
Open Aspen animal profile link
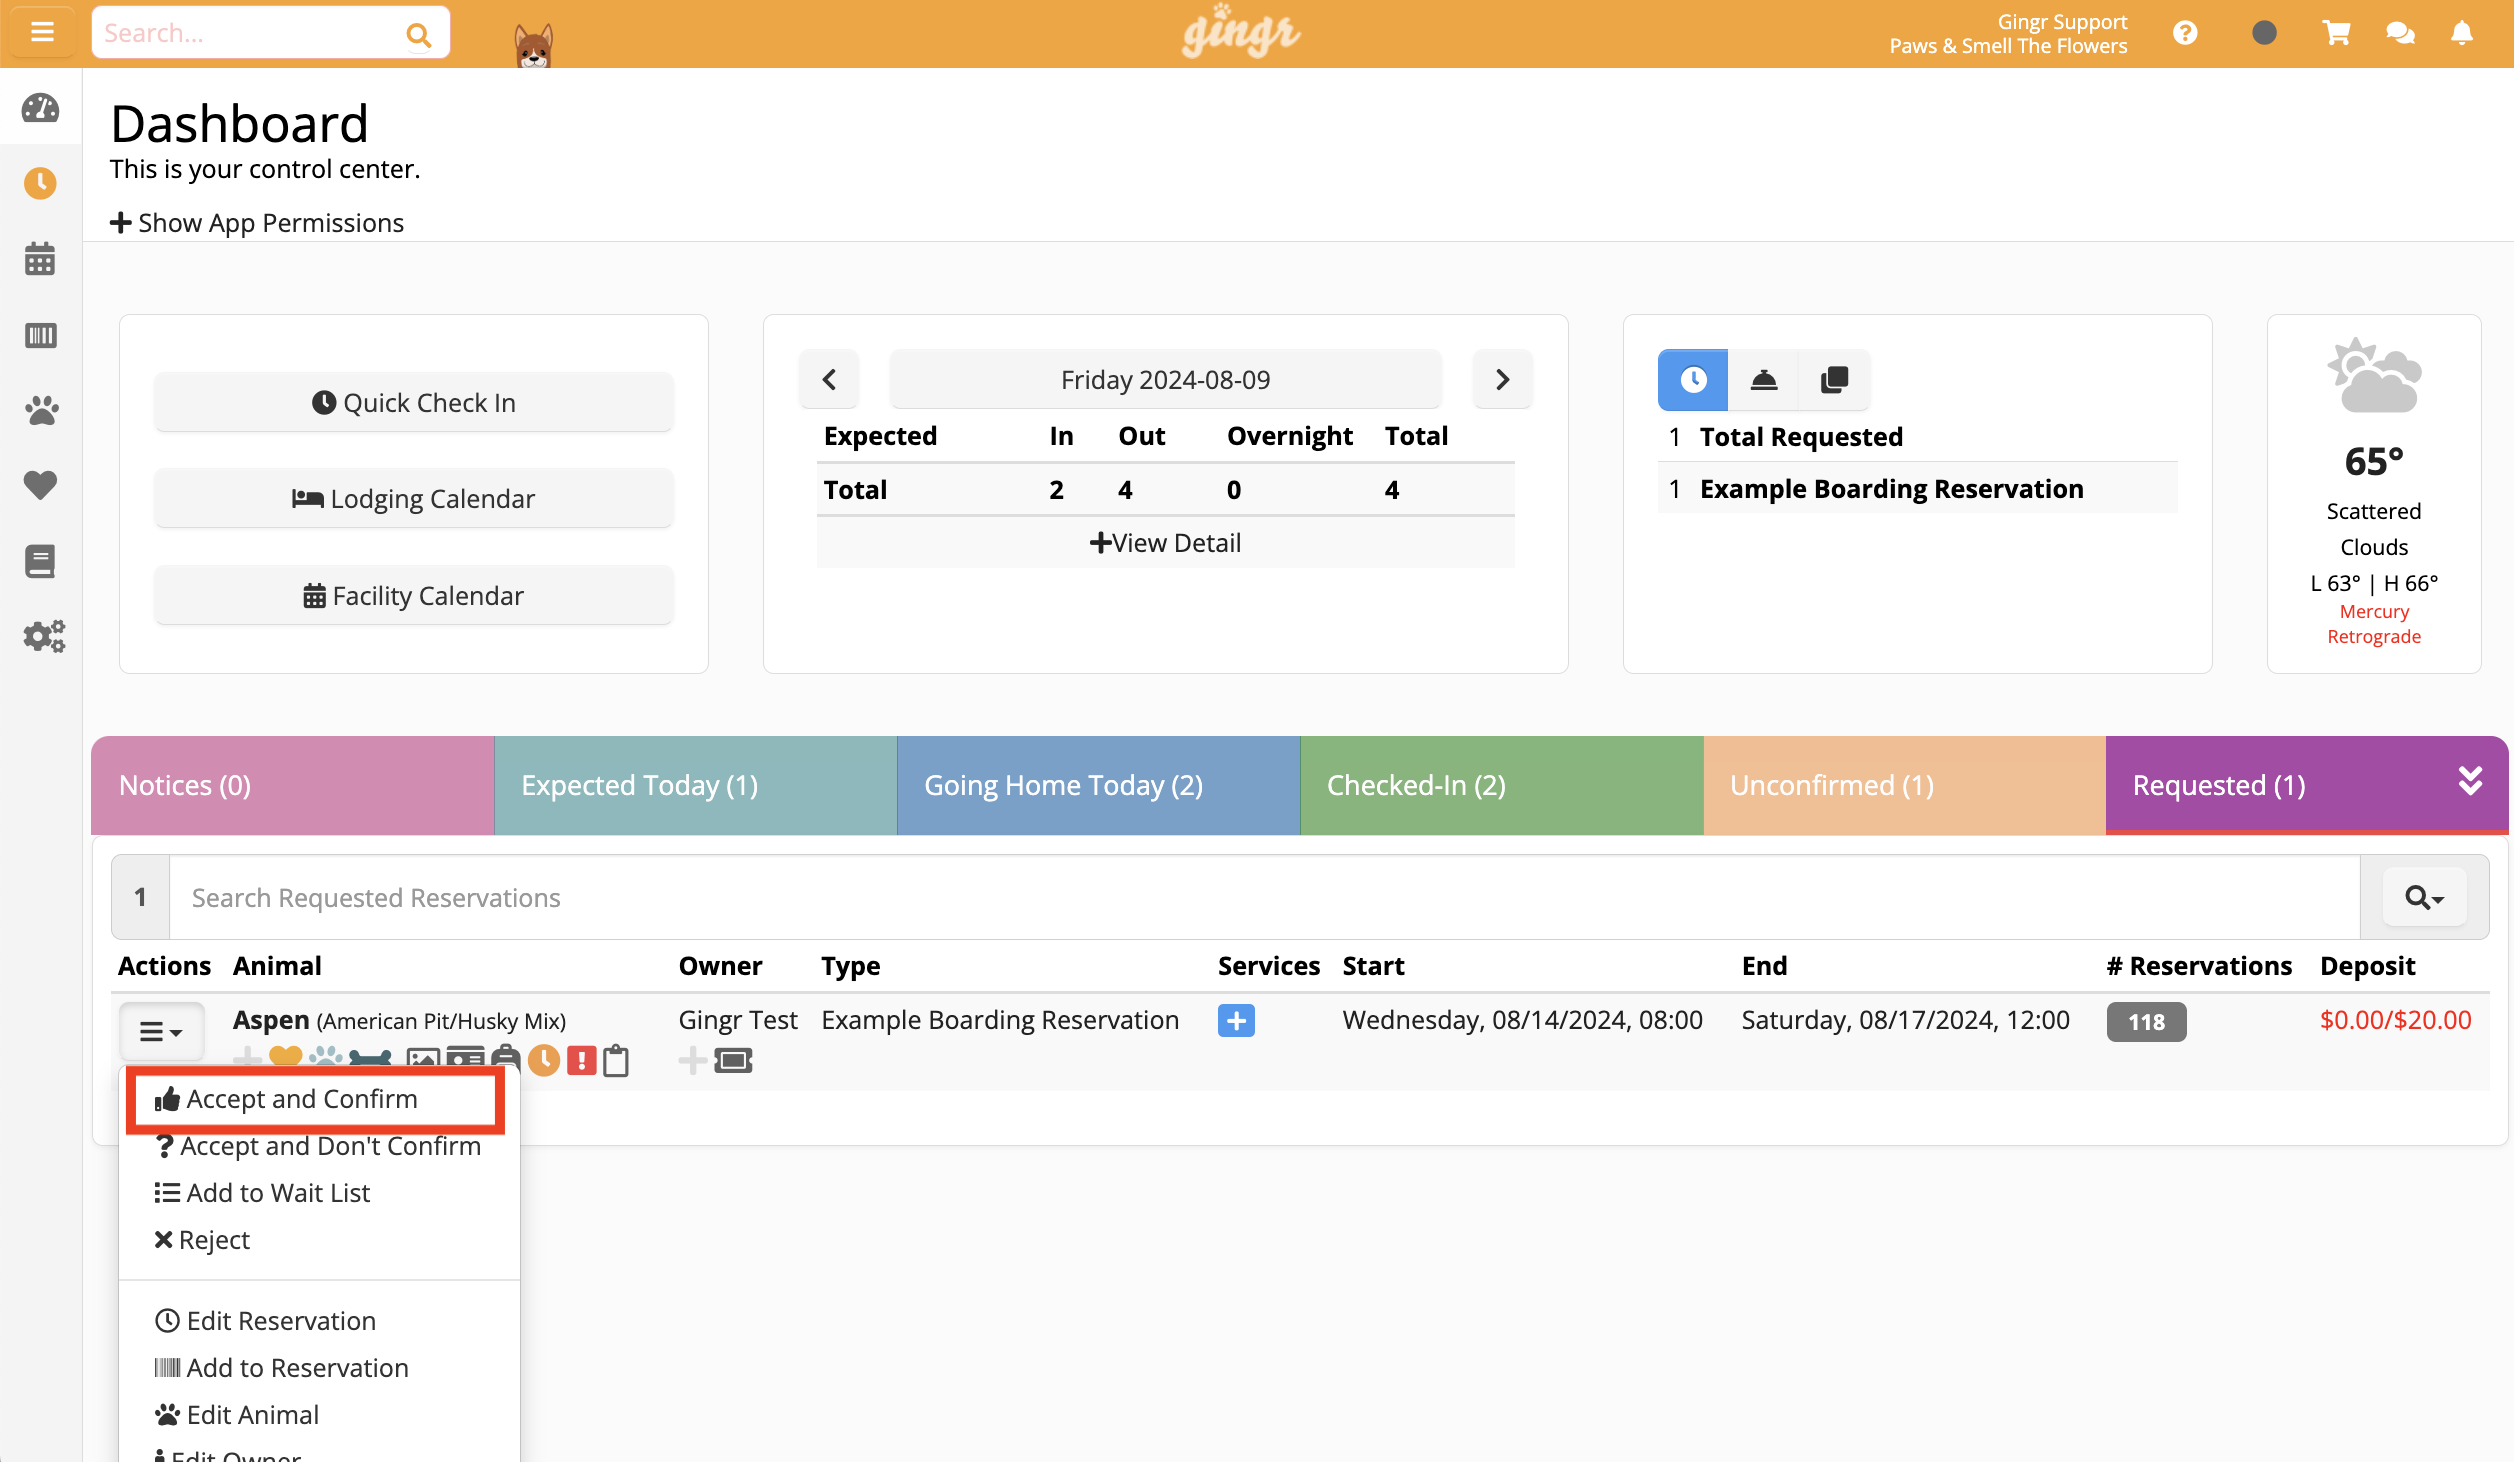click(x=271, y=1020)
